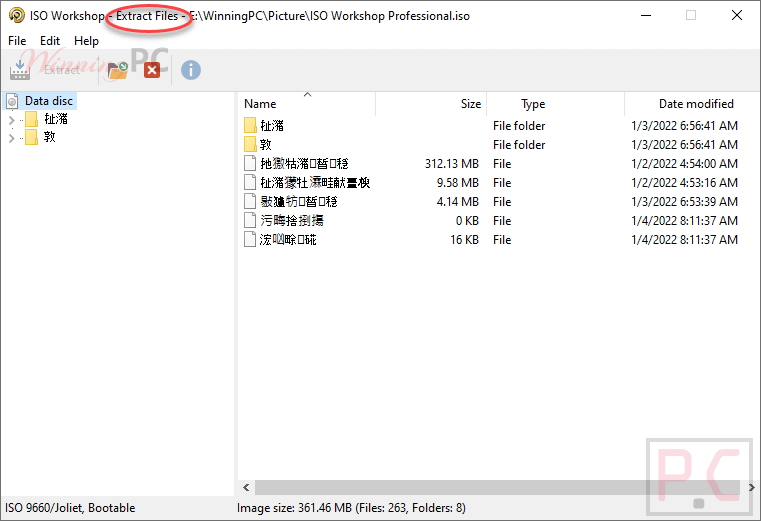
Task: Expand the first folder in the tree
Action: click(x=12, y=119)
